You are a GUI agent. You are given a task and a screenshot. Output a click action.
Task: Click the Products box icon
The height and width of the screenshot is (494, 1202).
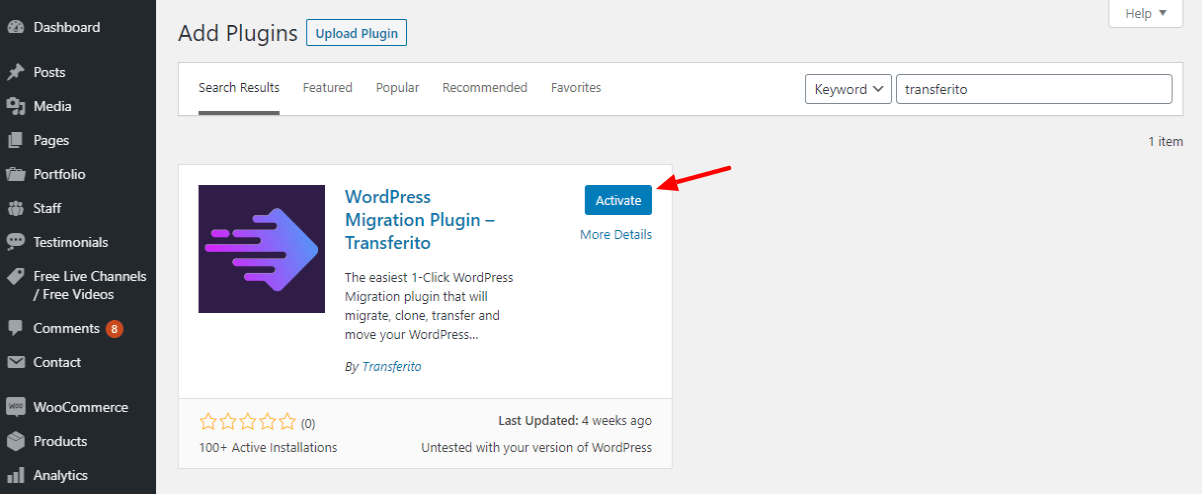click(x=16, y=441)
